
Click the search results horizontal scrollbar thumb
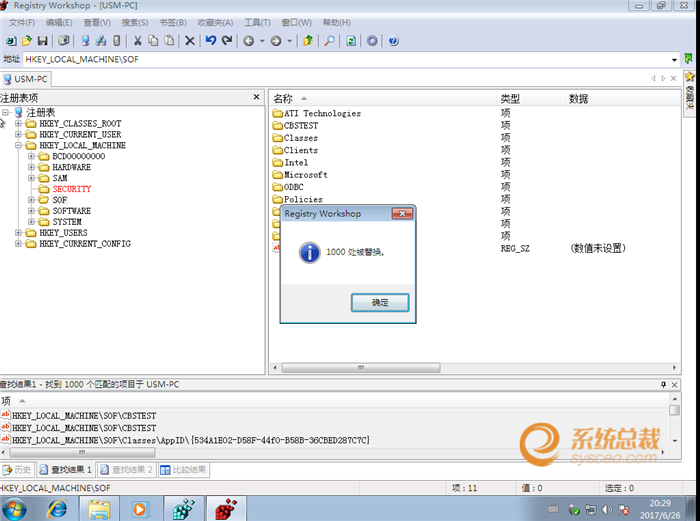tap(82, 453)
